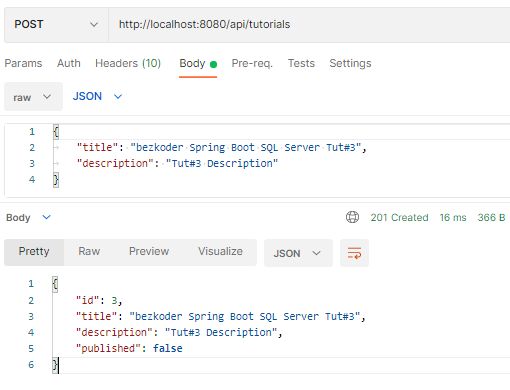Click the opening brace in response body

coord(55,284)
